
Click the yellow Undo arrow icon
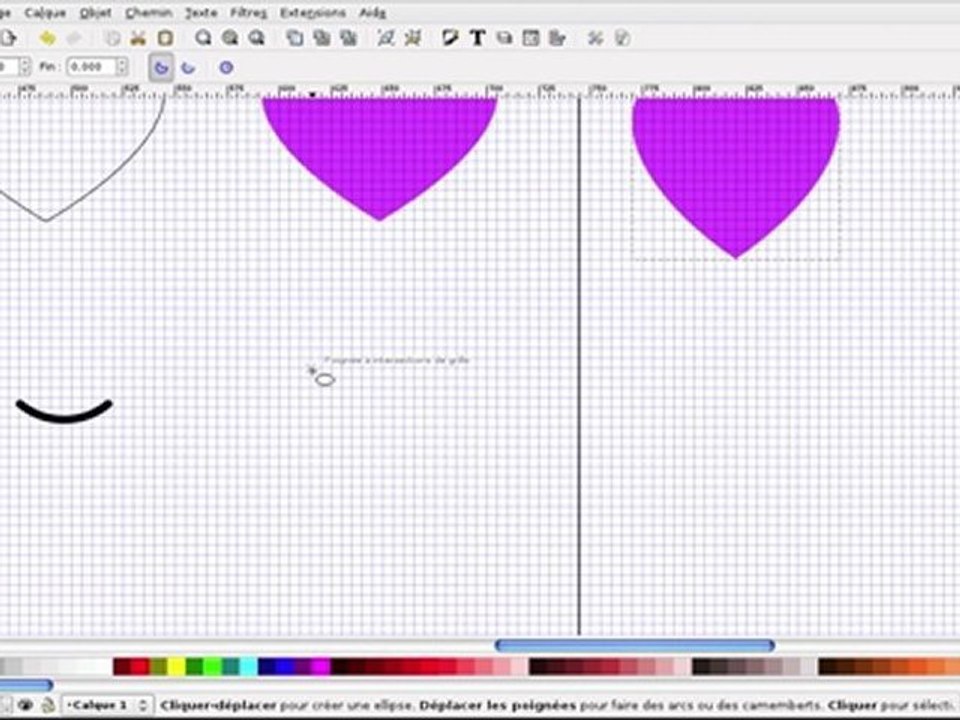click(47, 39)
